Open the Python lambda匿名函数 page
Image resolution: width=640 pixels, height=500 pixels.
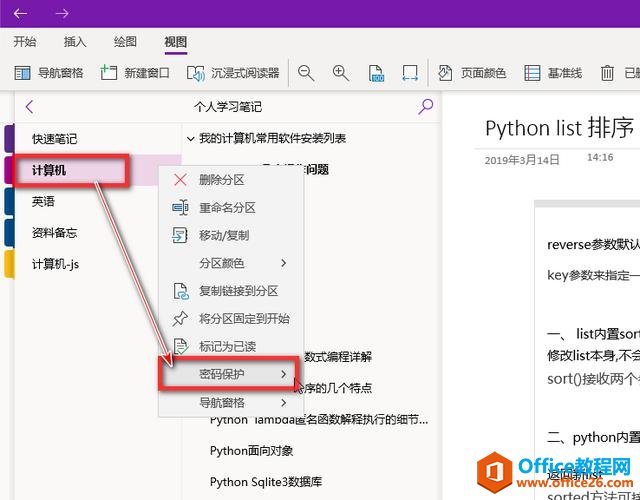(319, 420)
